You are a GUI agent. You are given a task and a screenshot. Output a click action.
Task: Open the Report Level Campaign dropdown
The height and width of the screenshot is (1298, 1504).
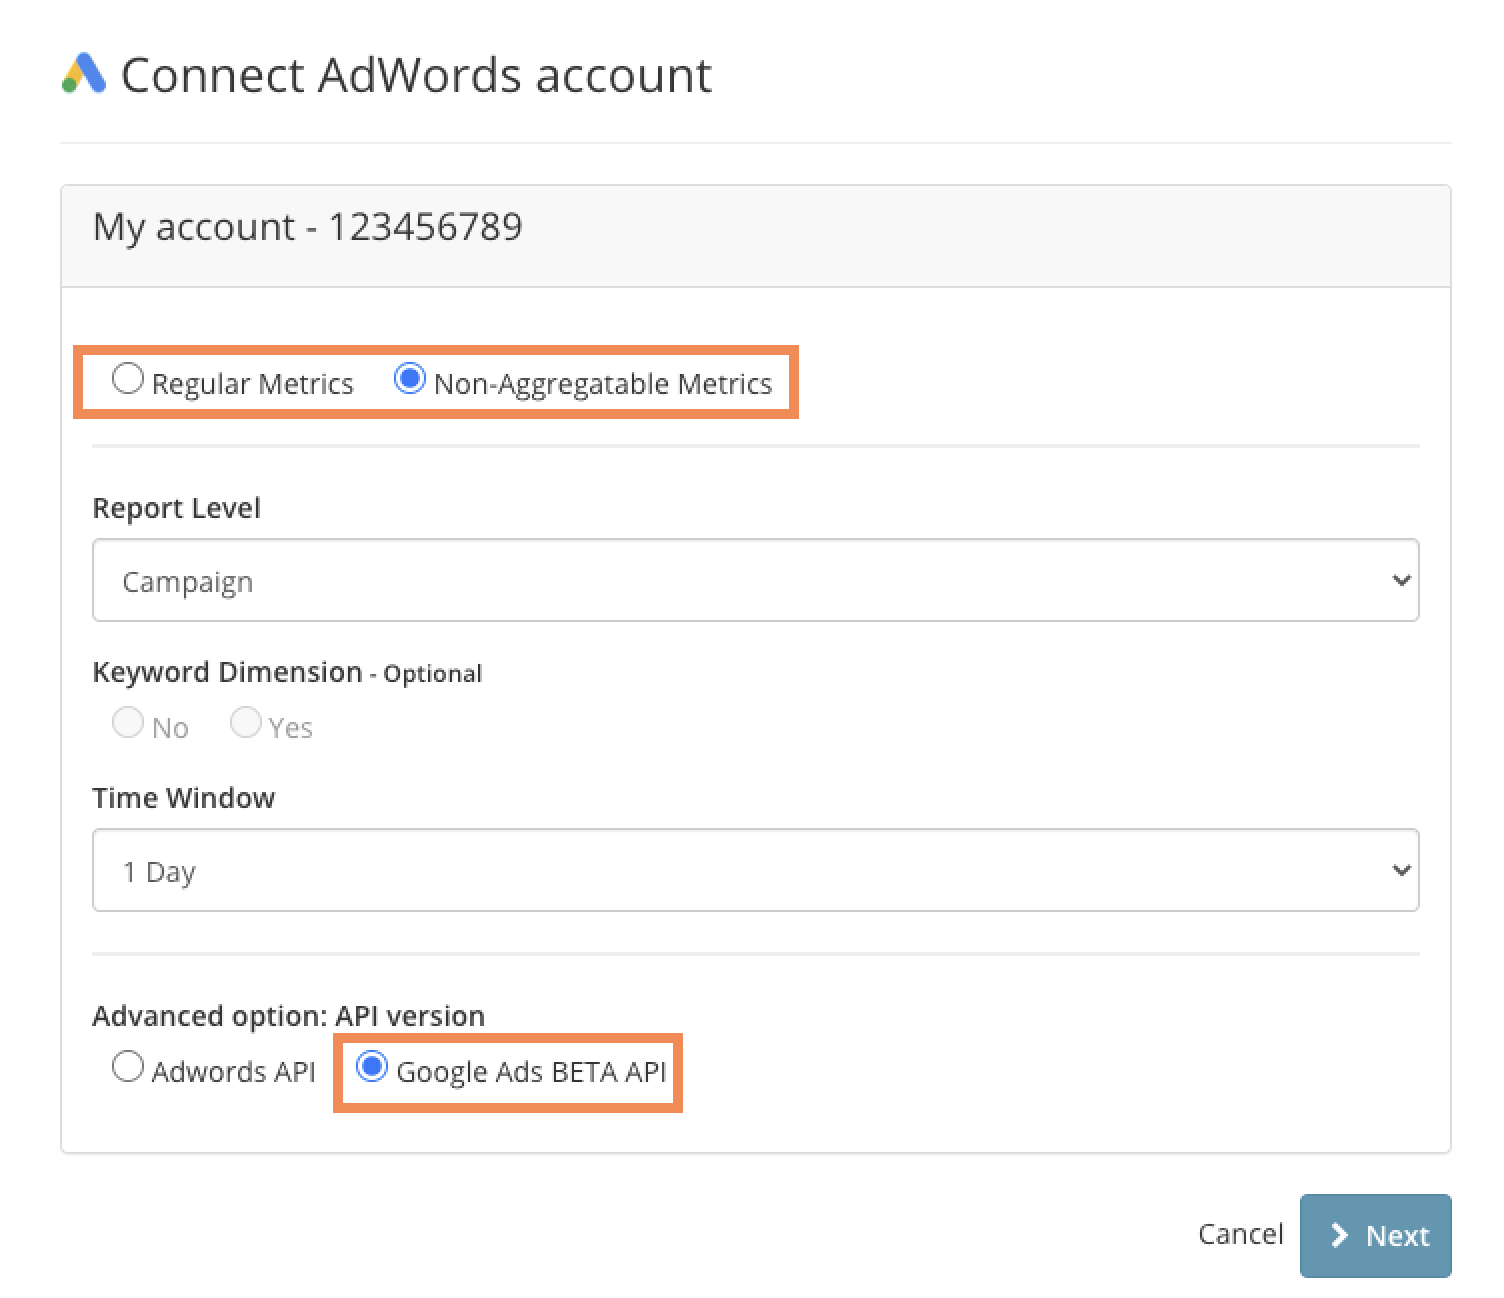[754, 581]
